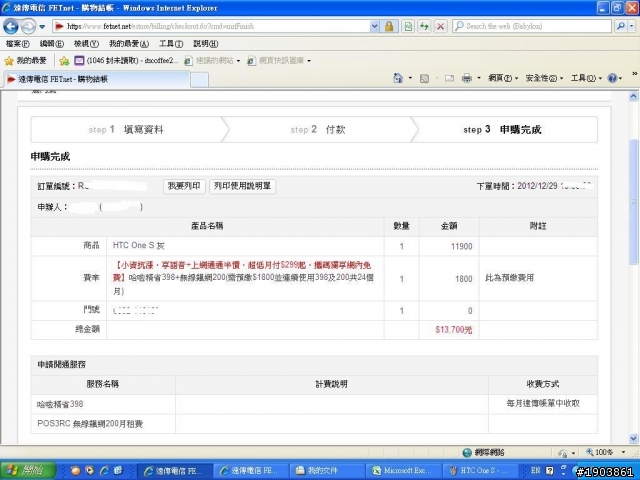Switch to the HTC One S taskbar button

pyautogui.click(x=480, y=471)
